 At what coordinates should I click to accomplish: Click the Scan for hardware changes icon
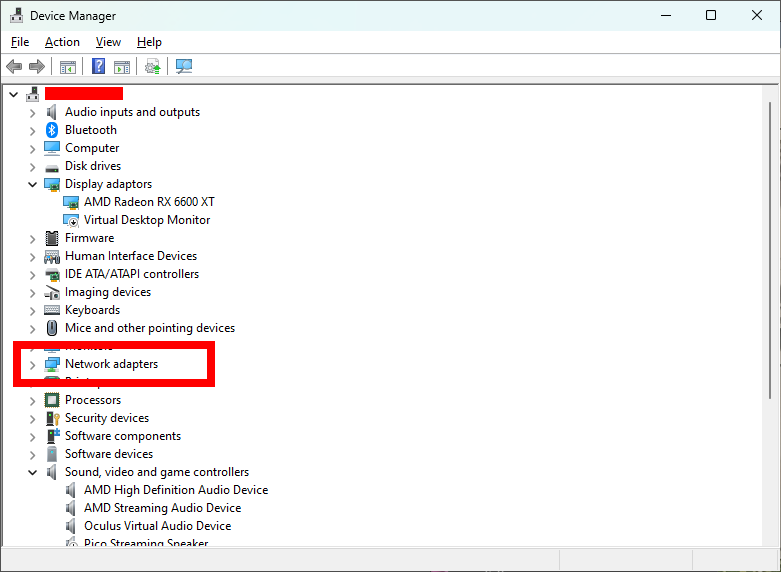(x=184, y=67)
